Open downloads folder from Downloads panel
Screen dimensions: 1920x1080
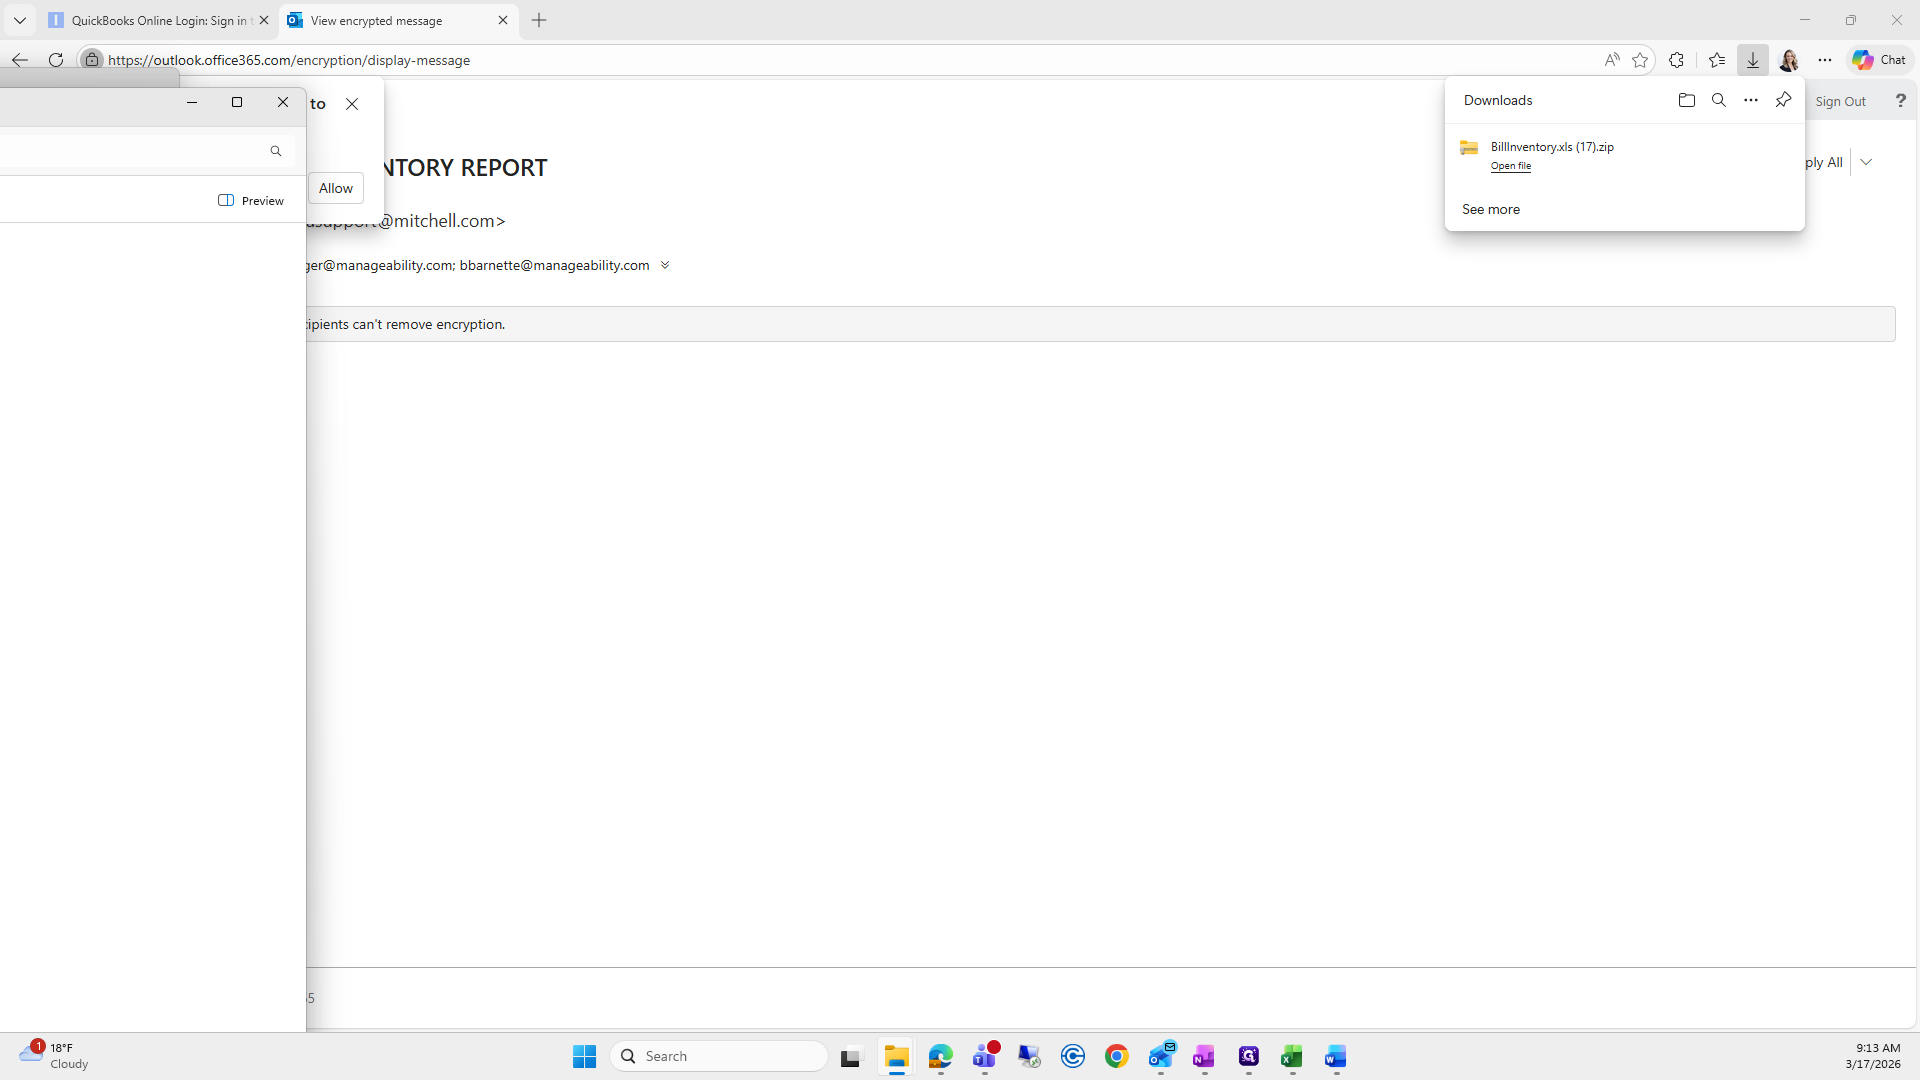[x=1686, y=100]
